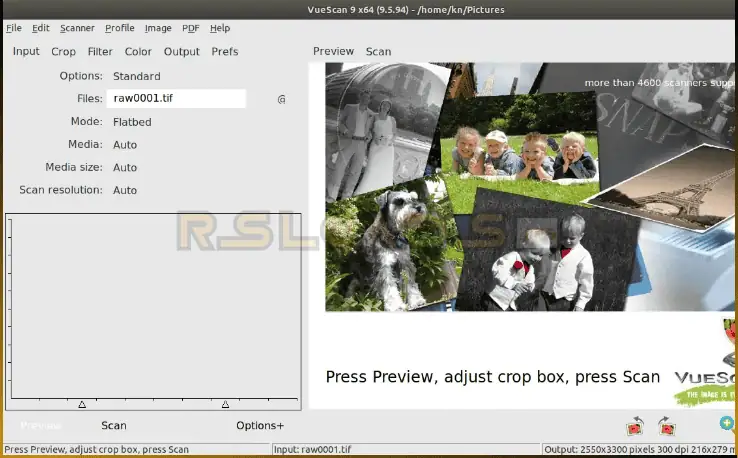
Task: Click the zoom in plus icon
Action: (727, 424)
